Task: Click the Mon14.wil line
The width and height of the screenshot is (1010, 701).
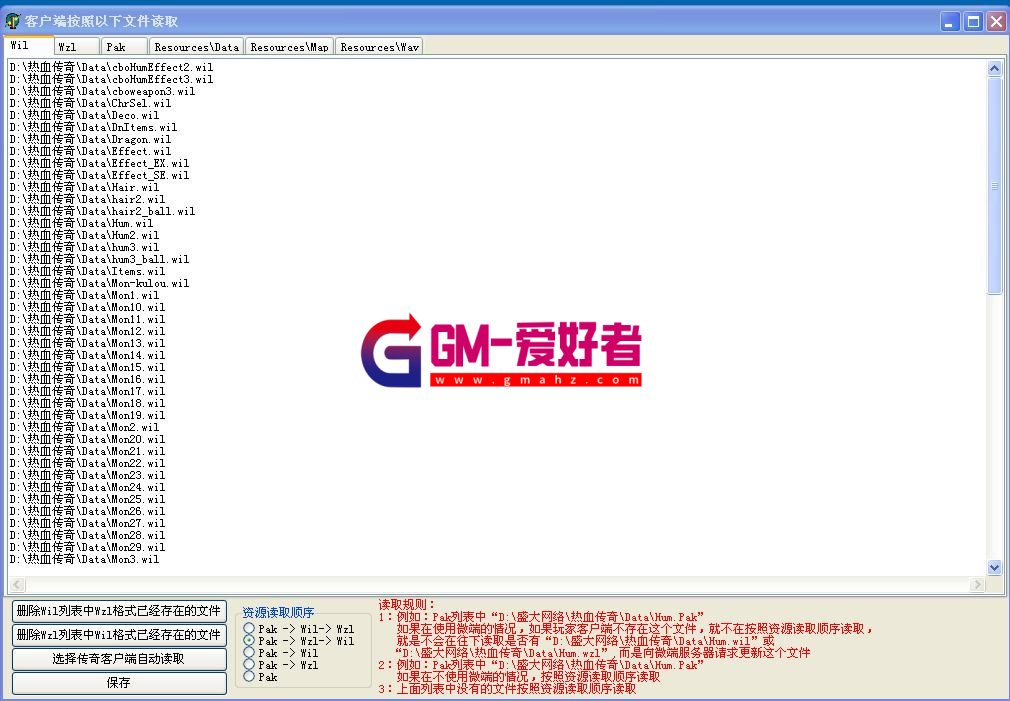Action: tap(88, 356)
